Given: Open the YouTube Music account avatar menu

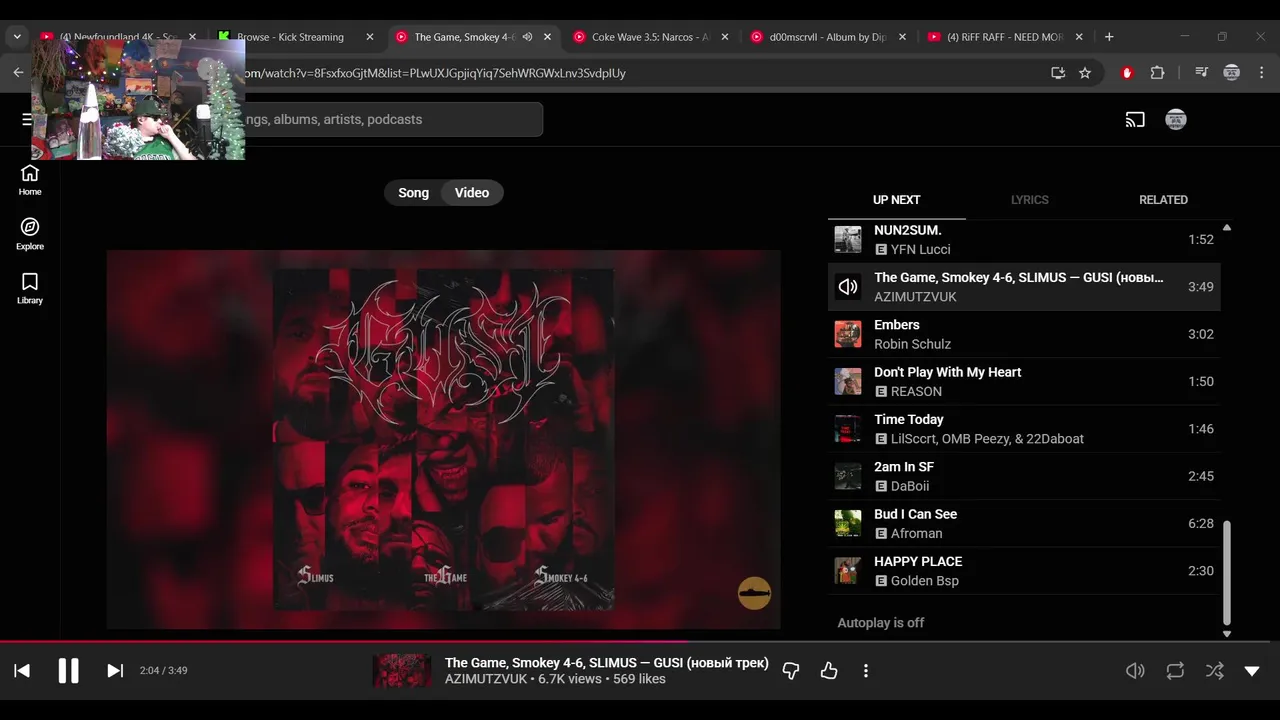Looking at the screenshot, I should [x=1176, y=120].
